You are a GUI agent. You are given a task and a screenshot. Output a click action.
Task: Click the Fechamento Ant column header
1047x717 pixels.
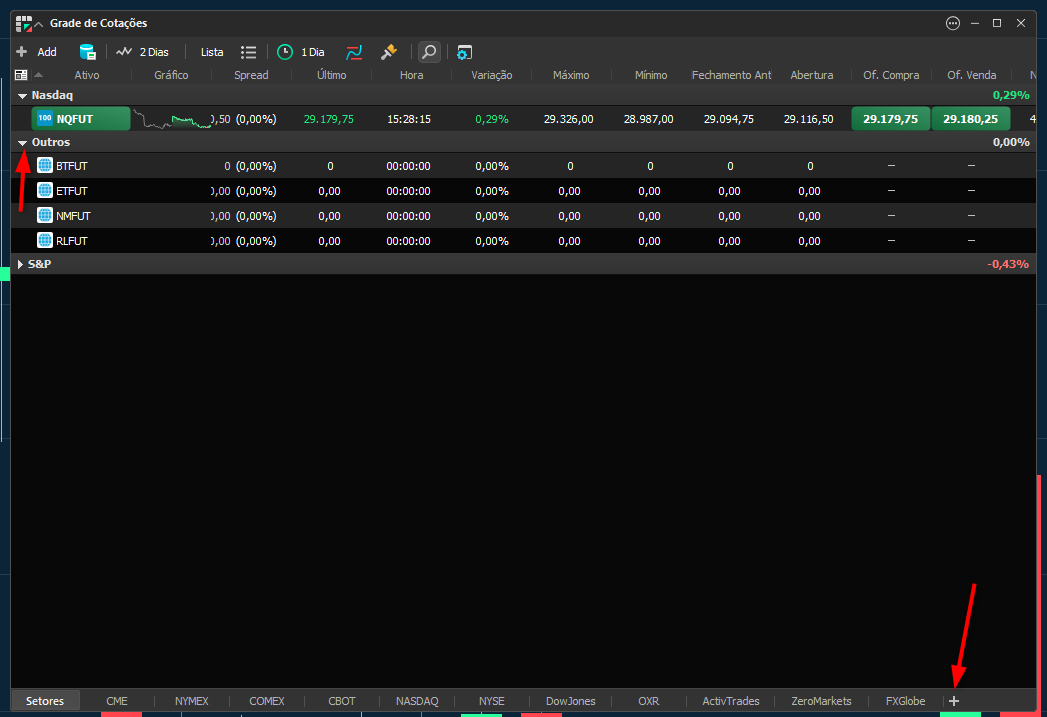coord(731,75)
